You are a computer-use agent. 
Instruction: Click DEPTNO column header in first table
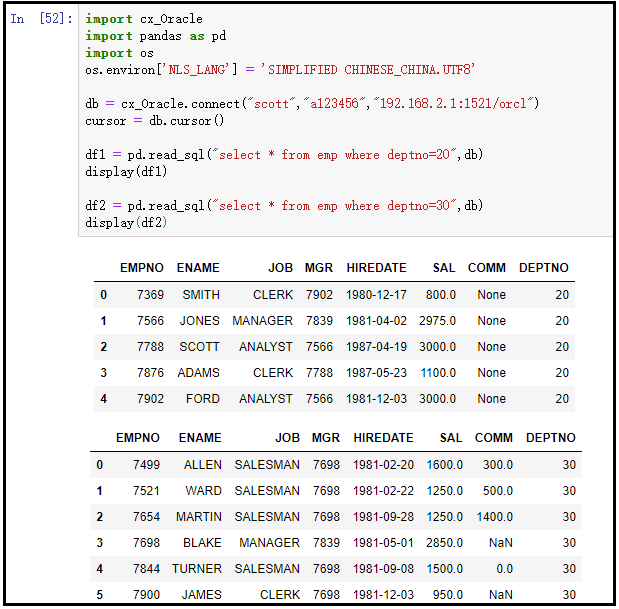(543, 268)
